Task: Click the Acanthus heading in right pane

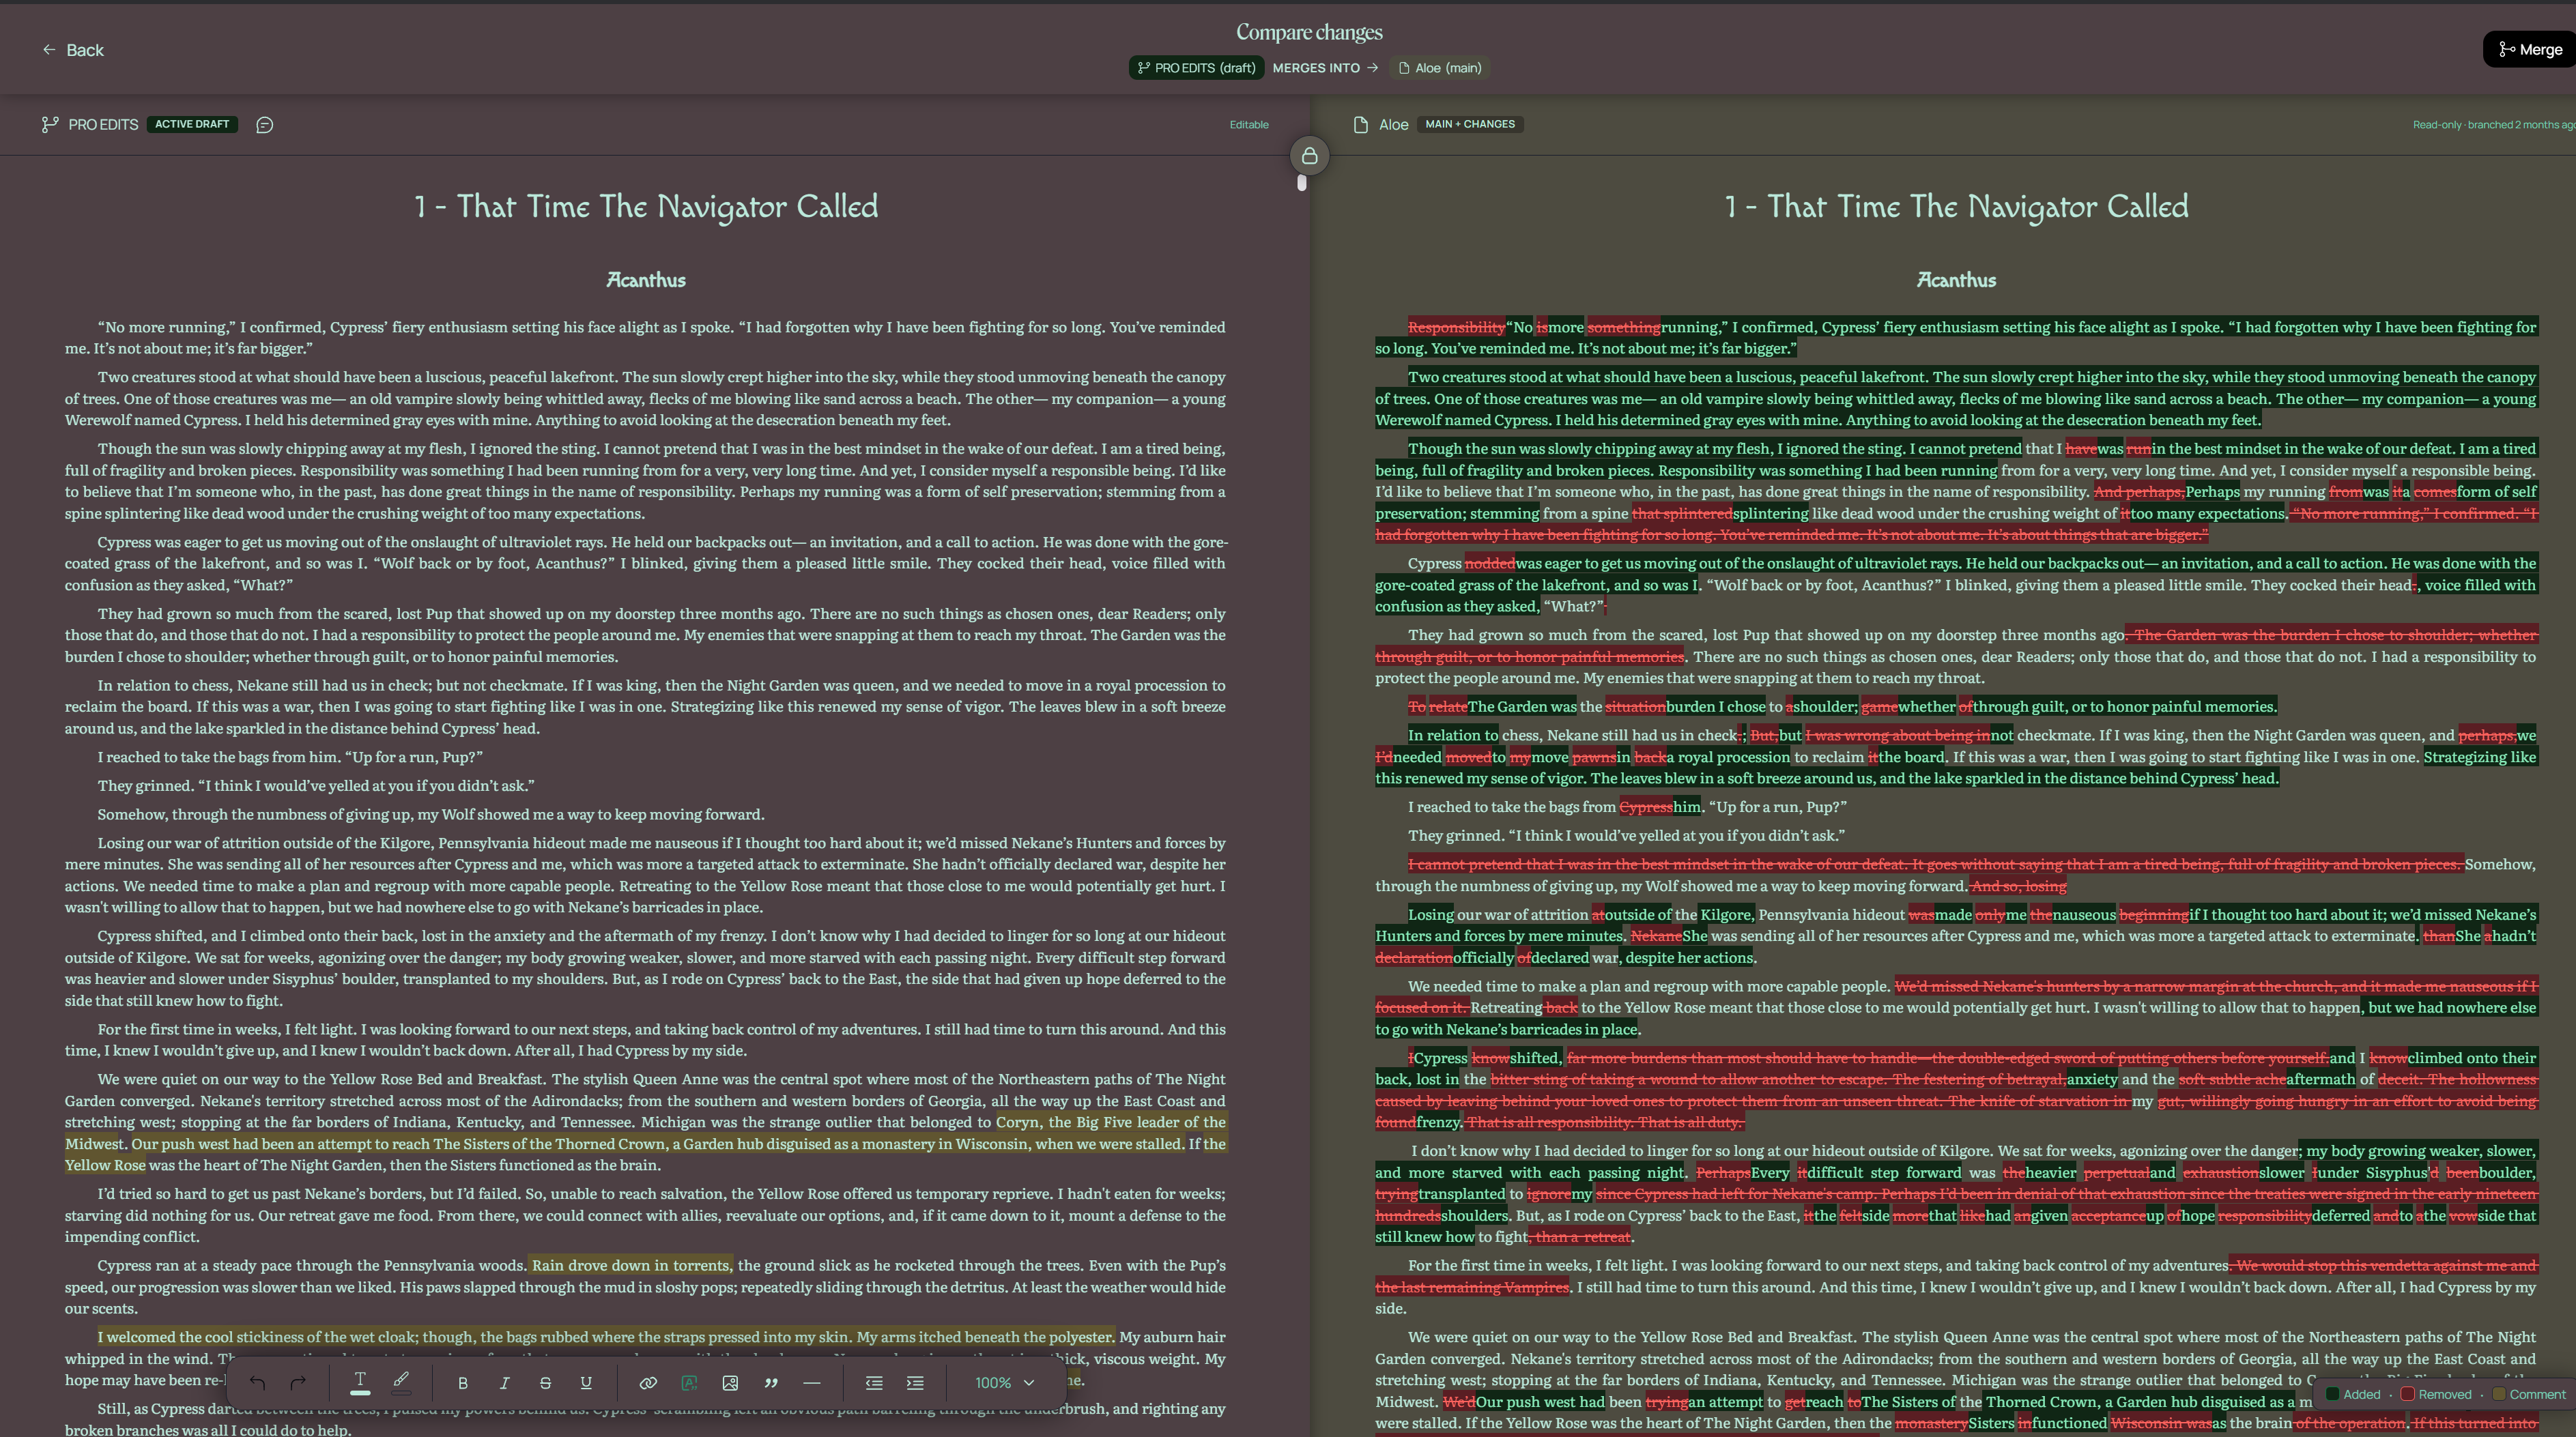Action: click(1956, 280)
